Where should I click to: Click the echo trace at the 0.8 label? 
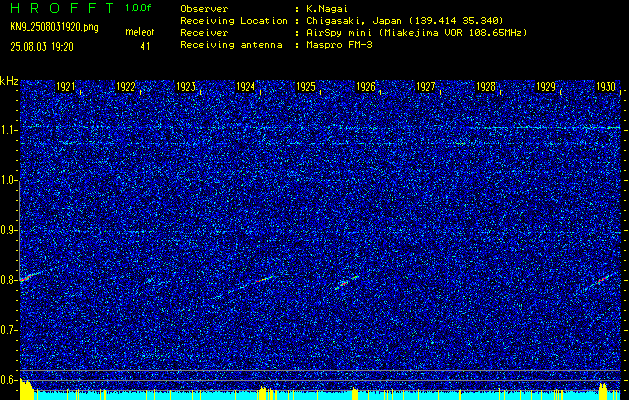[x=28, y=276]
